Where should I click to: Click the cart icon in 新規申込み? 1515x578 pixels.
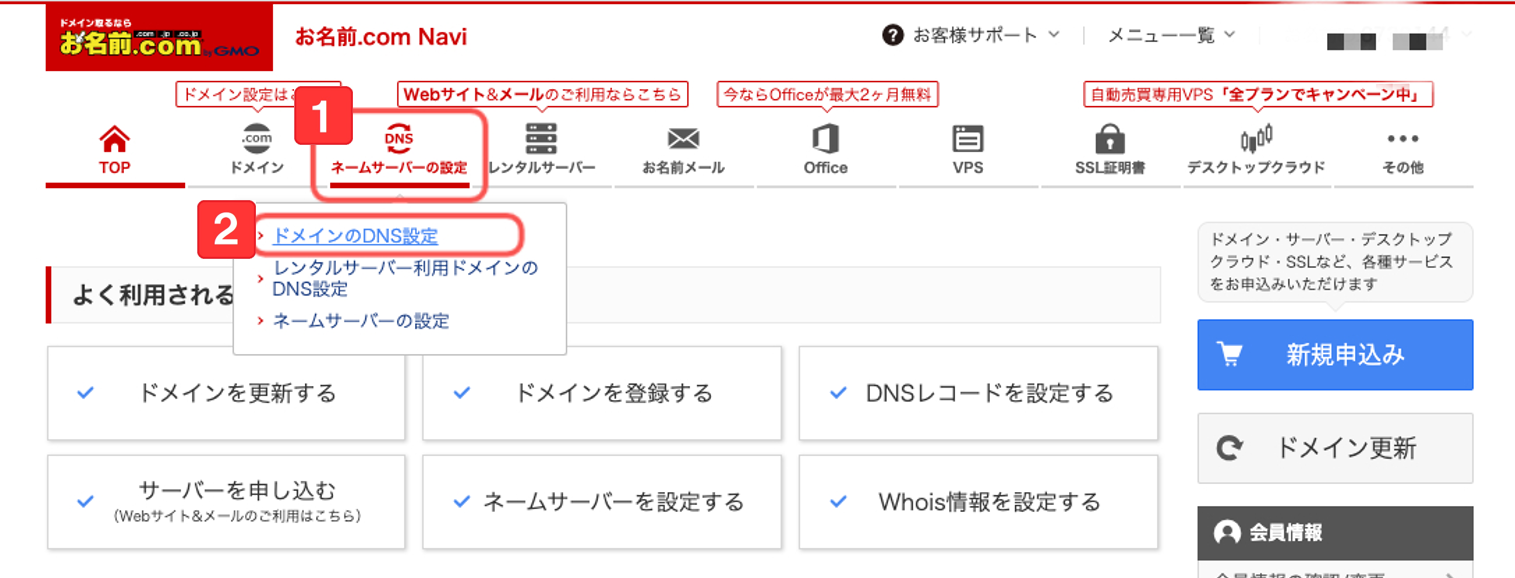tap(1228, 354)
